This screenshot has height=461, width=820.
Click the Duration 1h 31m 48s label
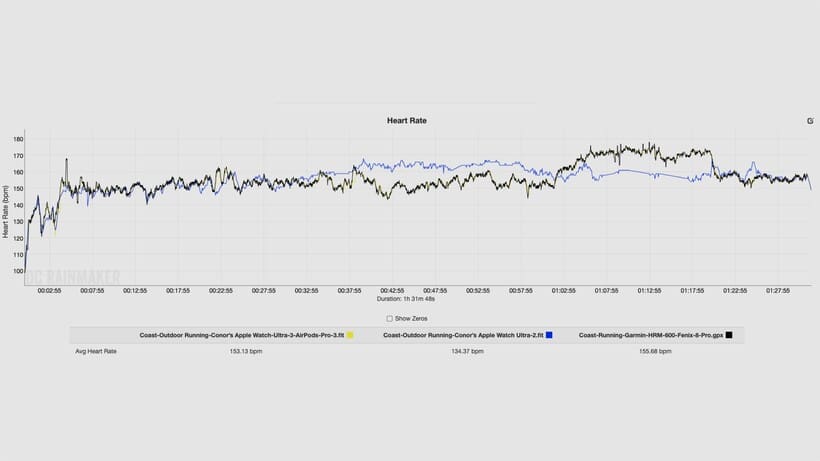(x=410, y=299)
